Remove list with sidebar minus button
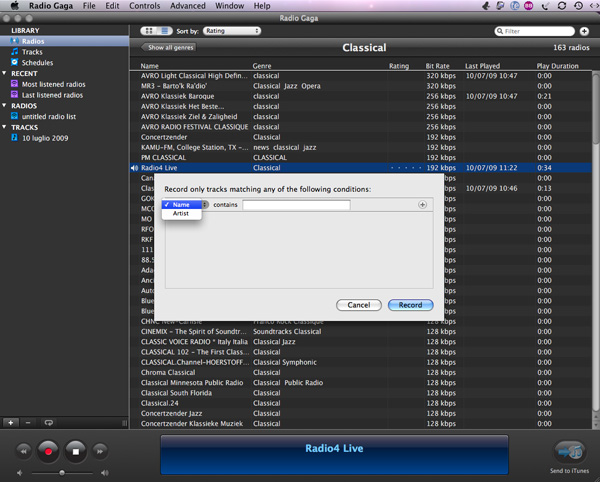Screen dimensions: 600x482 pyautogui.click(x=28, y=423)
